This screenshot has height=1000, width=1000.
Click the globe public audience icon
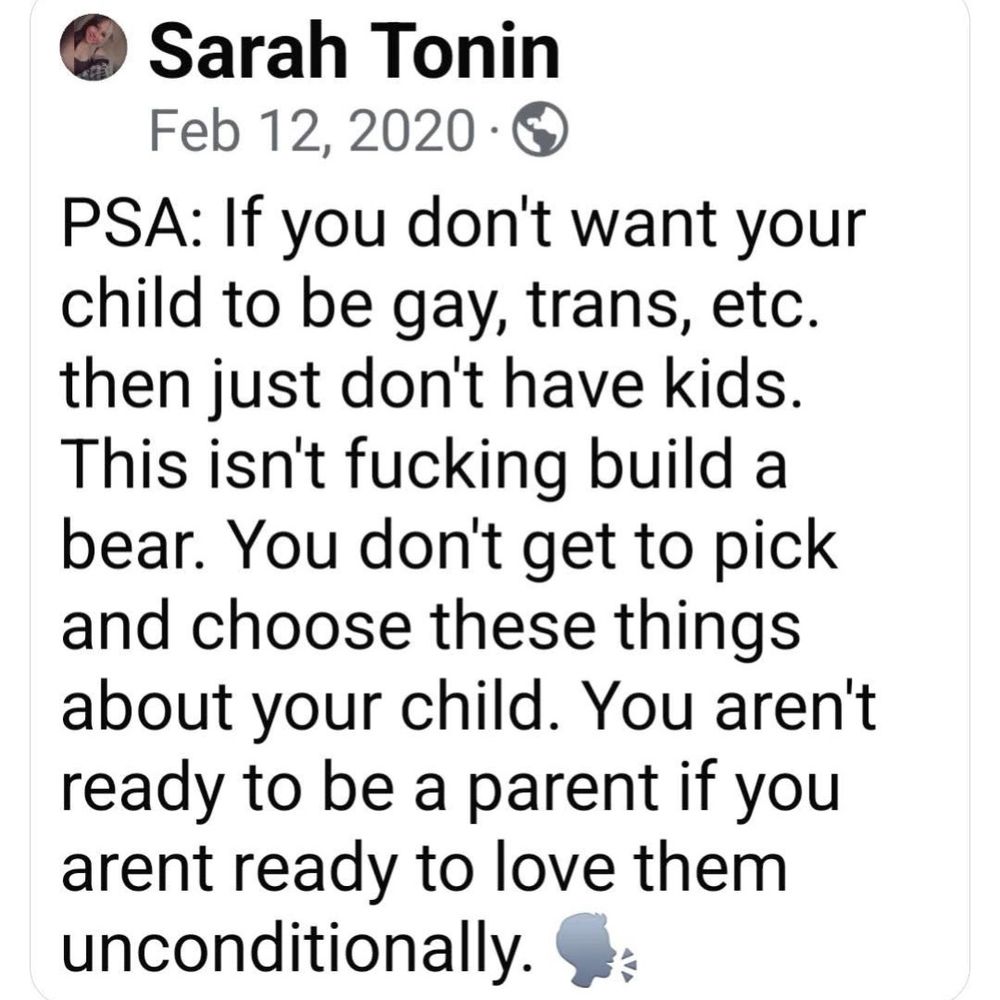(x=540, y=129)
